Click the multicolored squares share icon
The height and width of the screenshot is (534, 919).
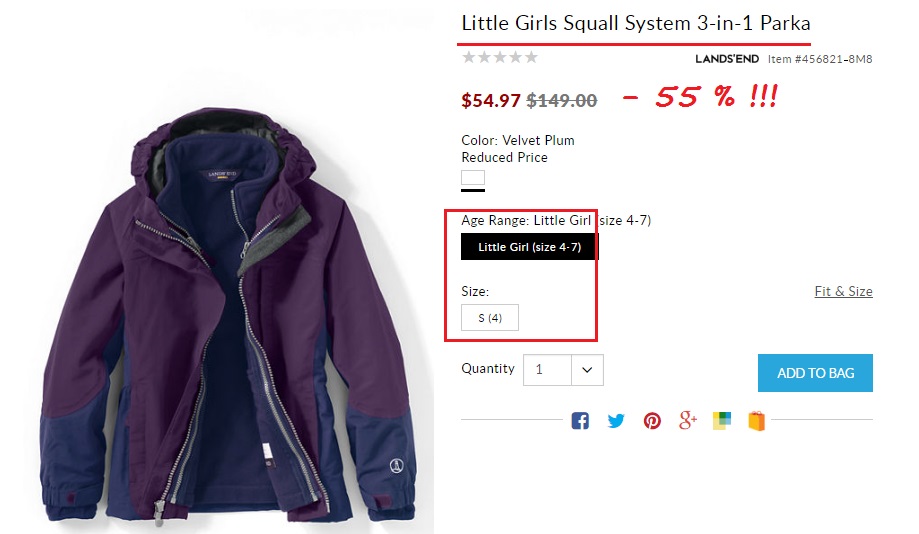pos(722,421)
